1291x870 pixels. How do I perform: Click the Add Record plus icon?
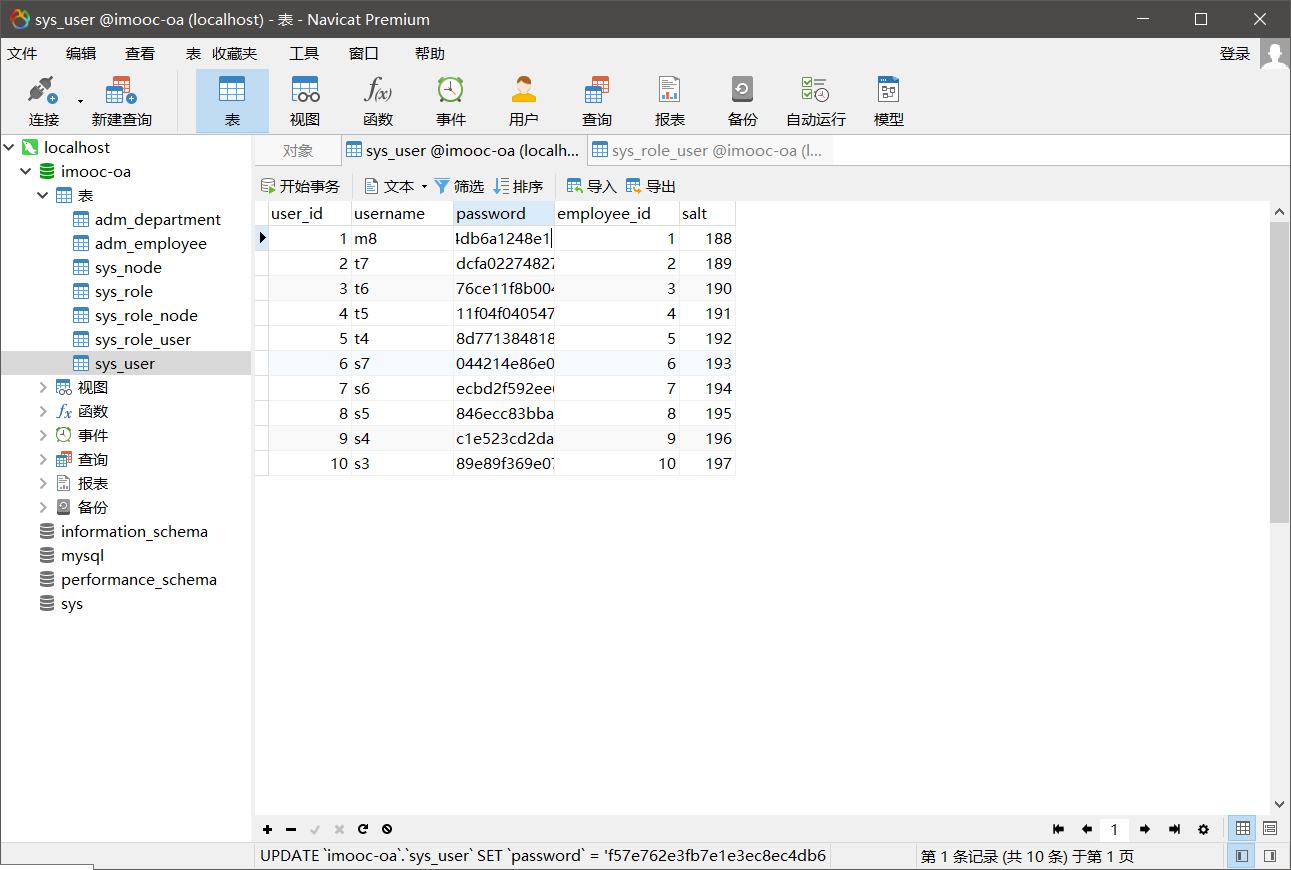pyautogui.click(x=267, y=829)
